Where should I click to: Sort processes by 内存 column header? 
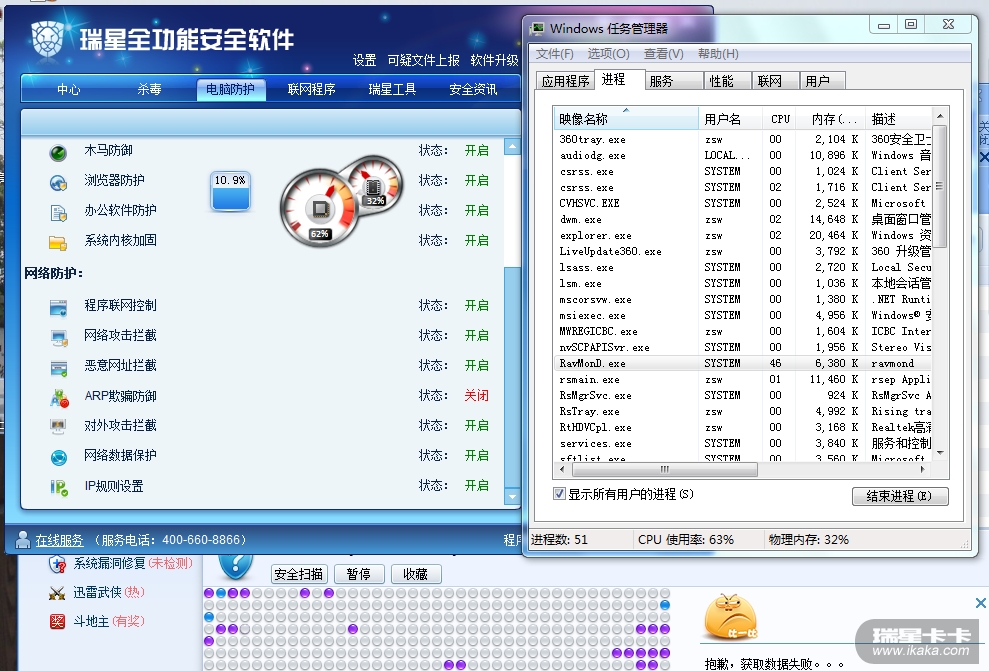832,119
